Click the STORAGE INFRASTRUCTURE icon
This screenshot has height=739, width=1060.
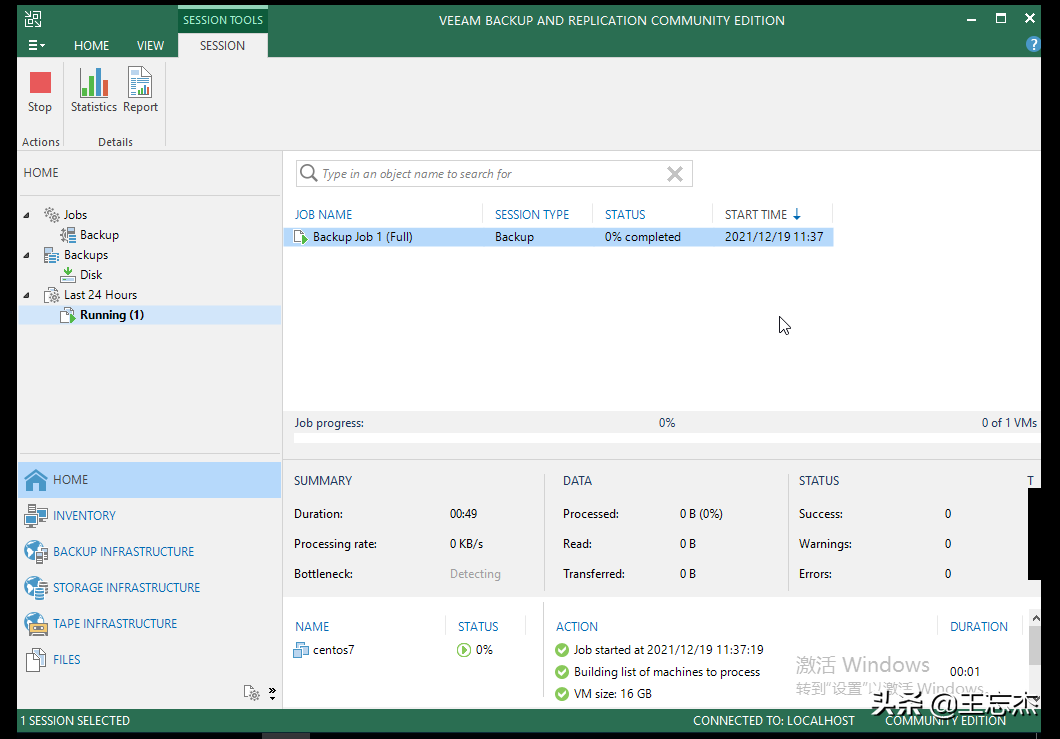(x=36, y=588)
